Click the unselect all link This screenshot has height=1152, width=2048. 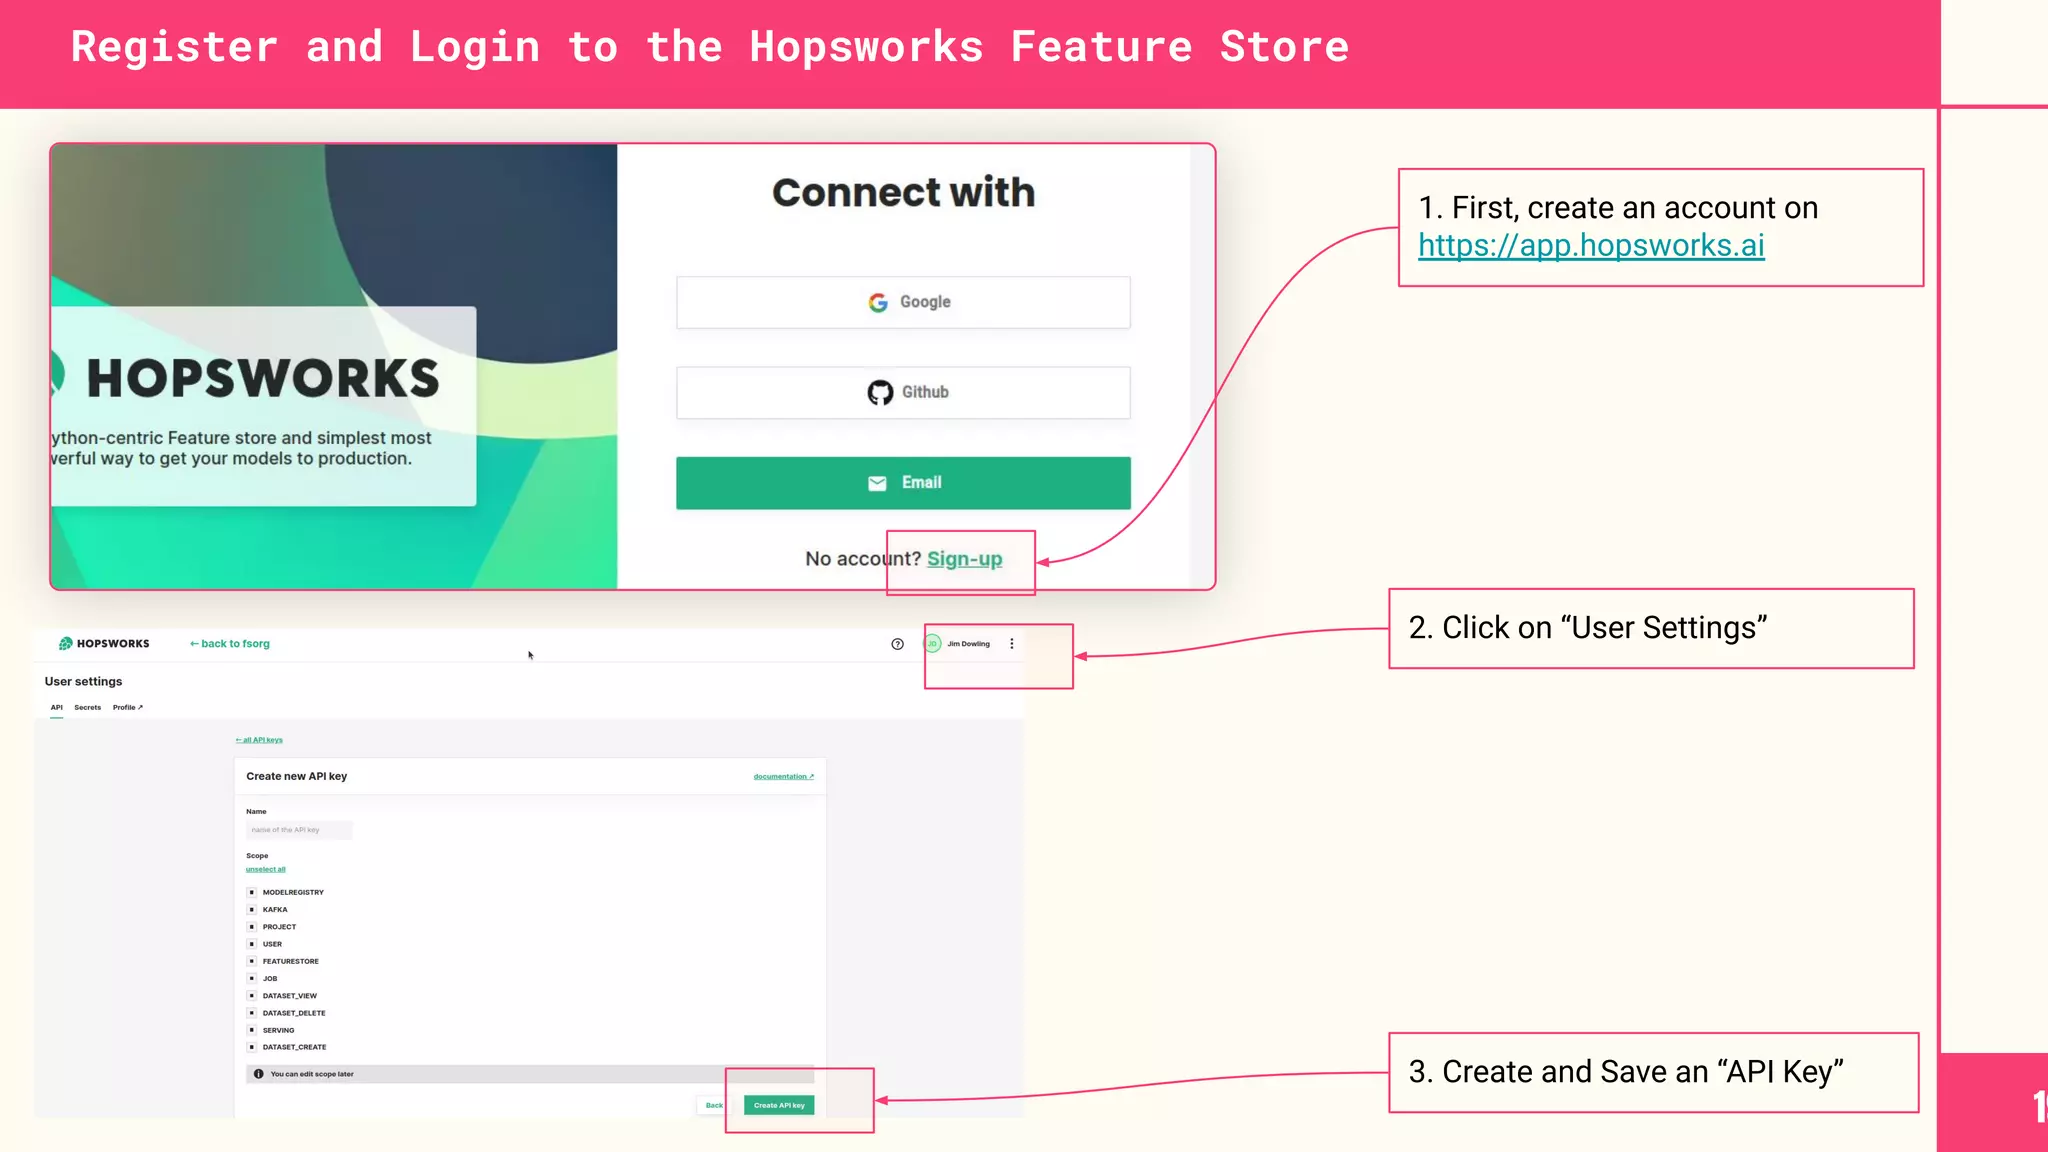pyautogui.click(x=266, y=869)
